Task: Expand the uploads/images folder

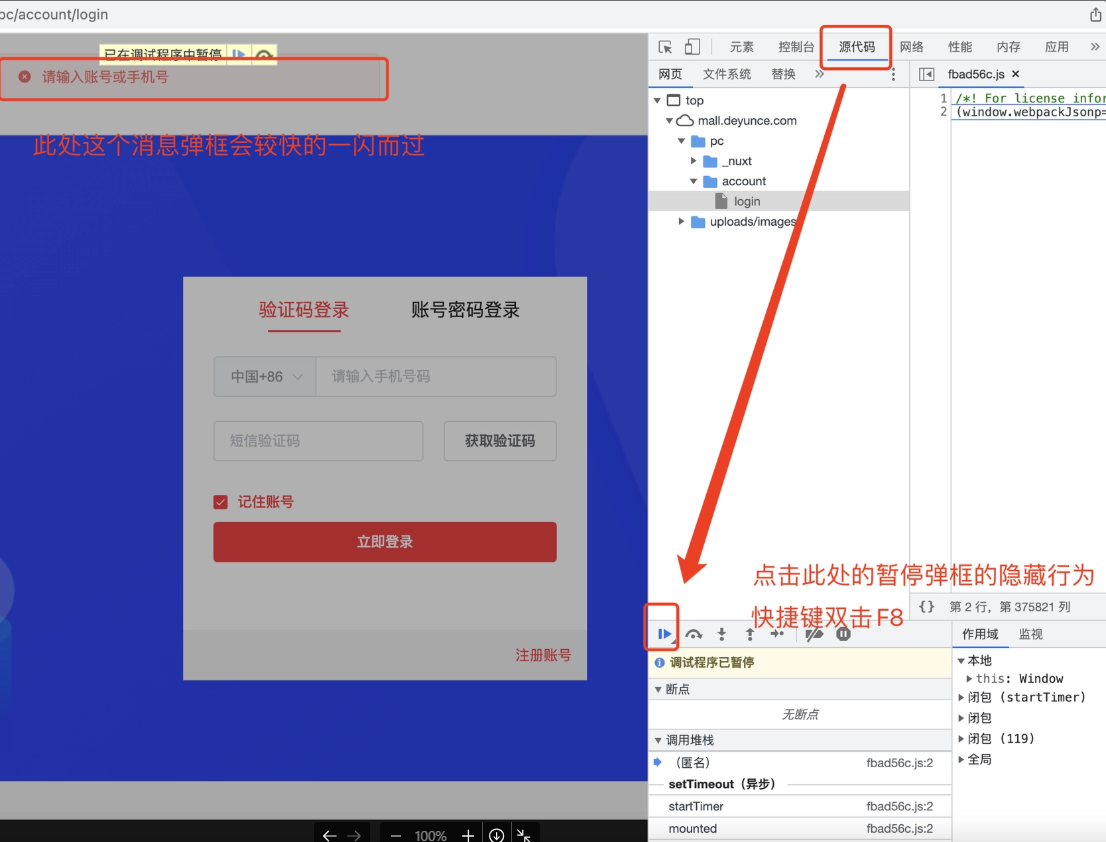Action: [x=681, y=221]
